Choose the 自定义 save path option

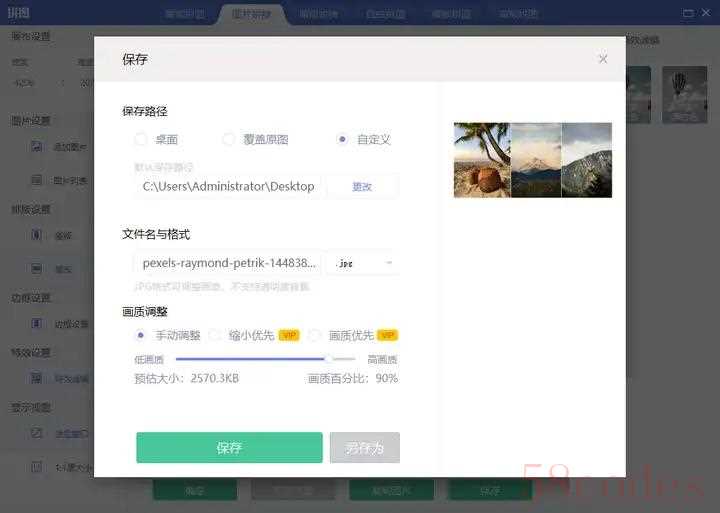click(342, 139)
